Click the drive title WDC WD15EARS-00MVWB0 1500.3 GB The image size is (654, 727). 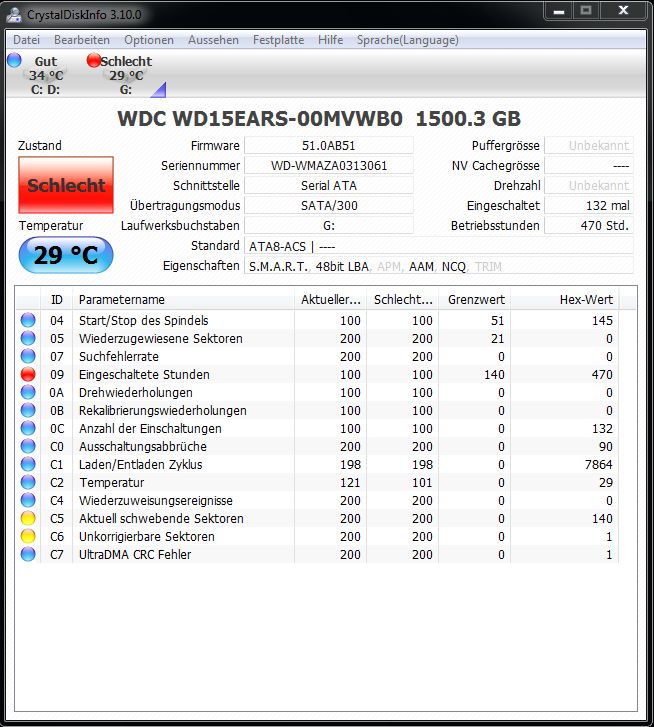coord(319,119)
